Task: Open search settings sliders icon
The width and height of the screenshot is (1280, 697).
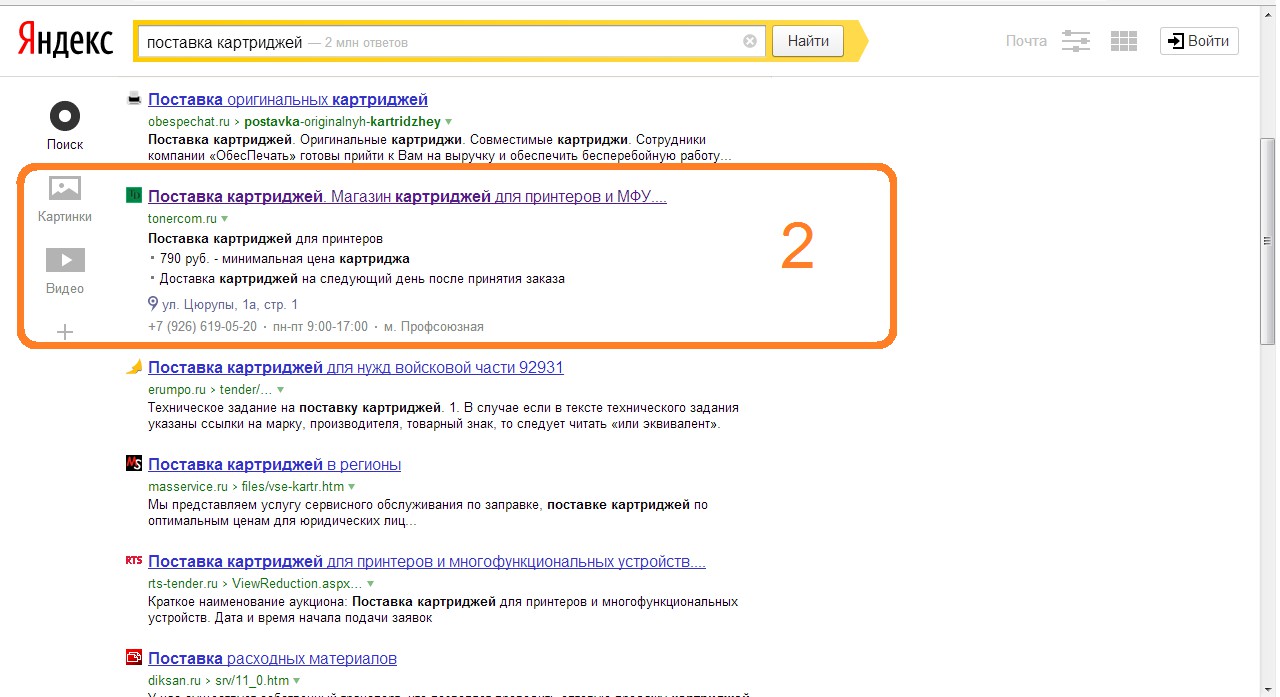Action: (x=1076, y=41)
